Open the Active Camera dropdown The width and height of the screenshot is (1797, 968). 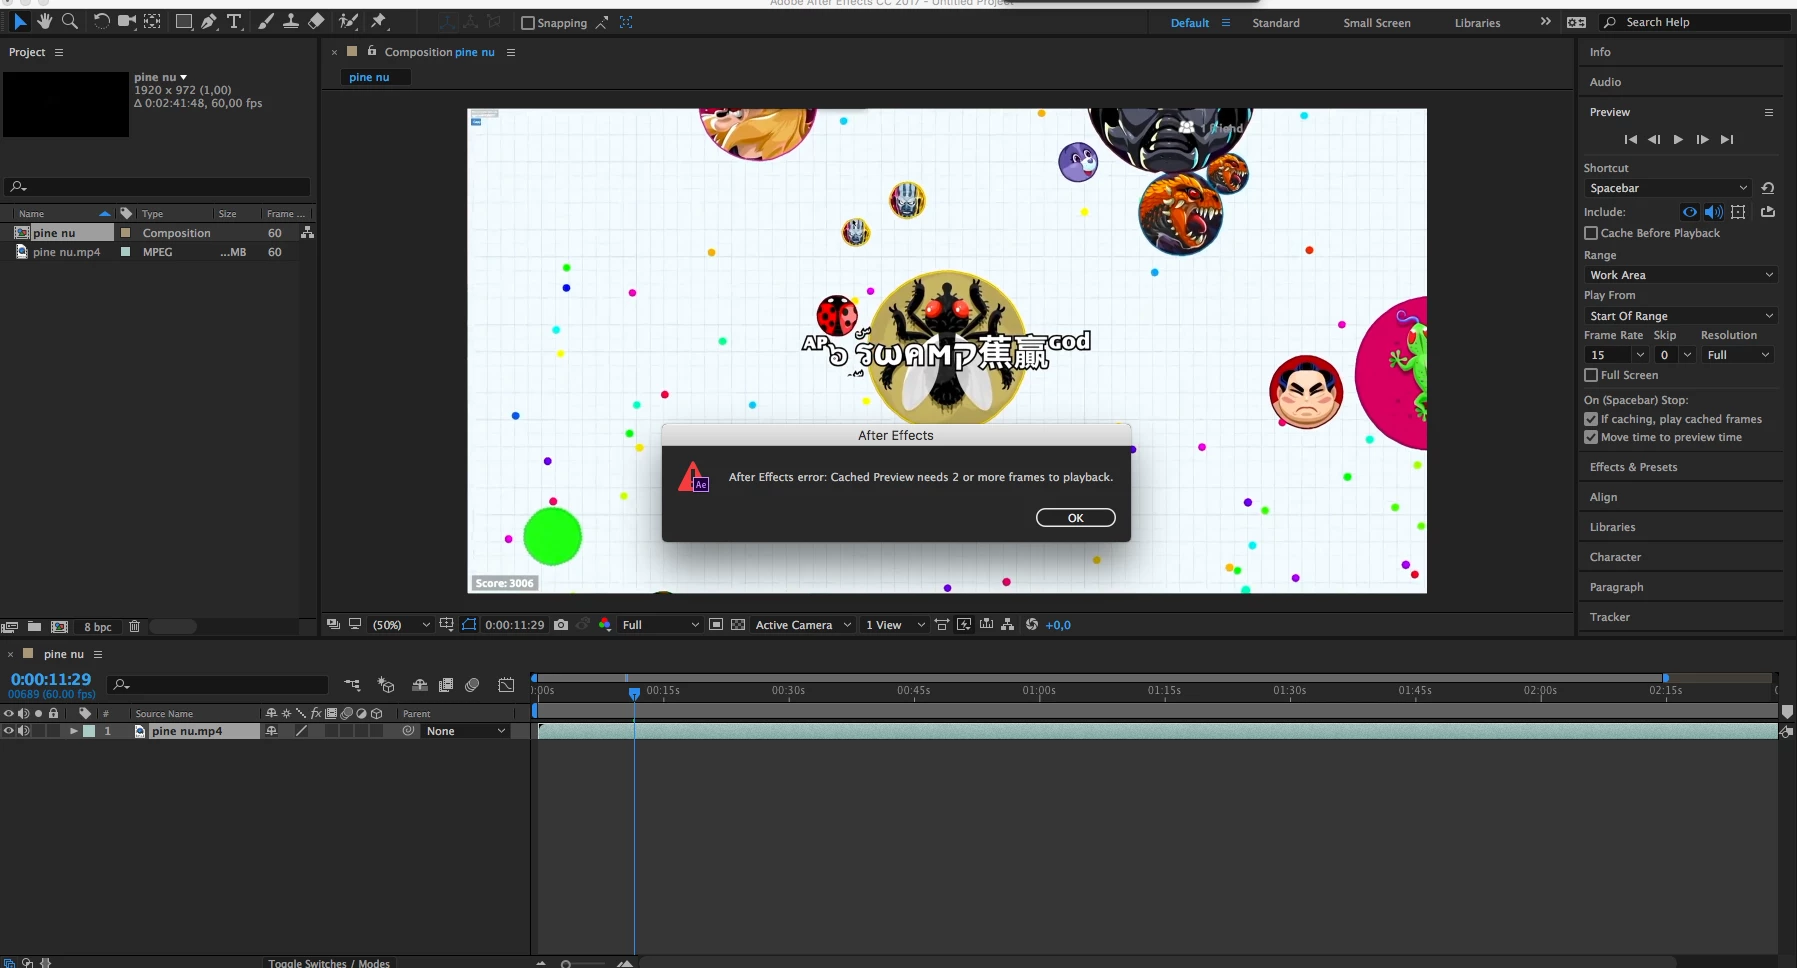(803, 625)
